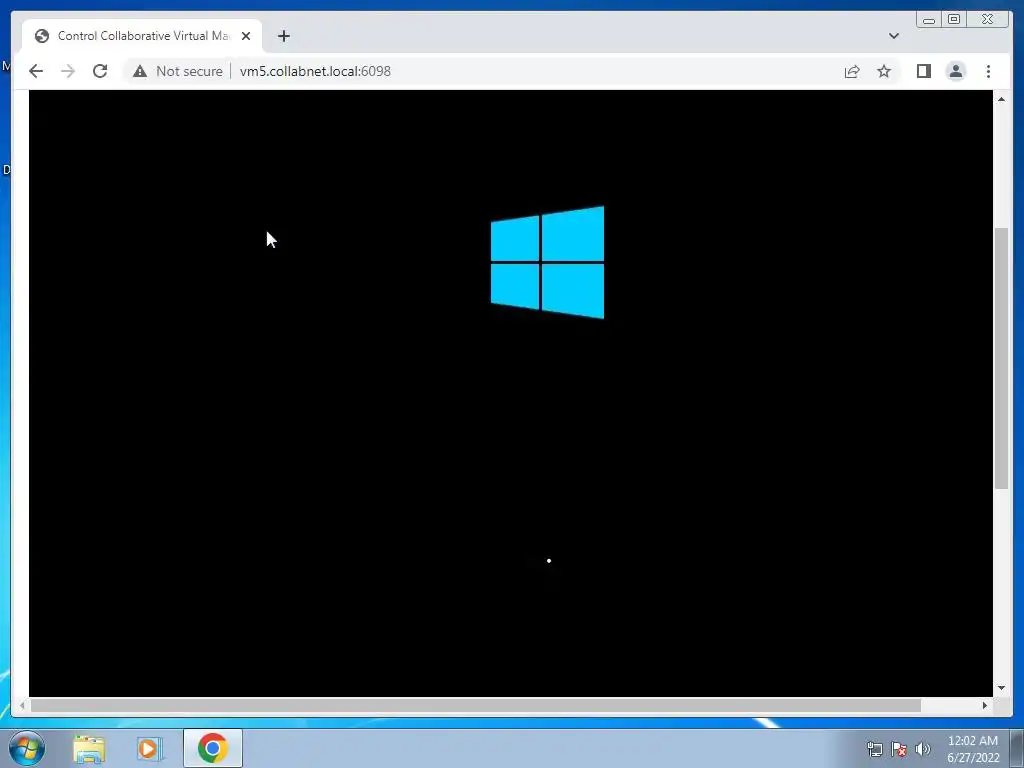The image size is (1024, 768).
Task: Go back using the browser back arrow
Action: [36, 71]
